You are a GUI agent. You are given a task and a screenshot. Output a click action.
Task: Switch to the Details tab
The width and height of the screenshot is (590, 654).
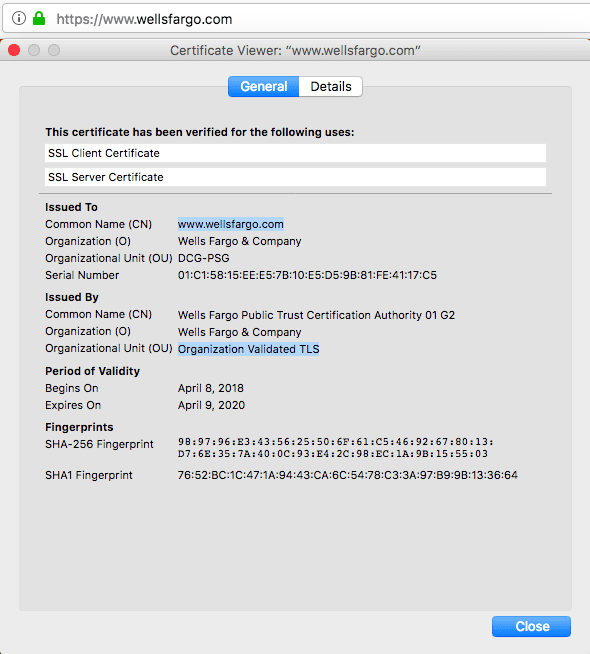click(331, 86)
